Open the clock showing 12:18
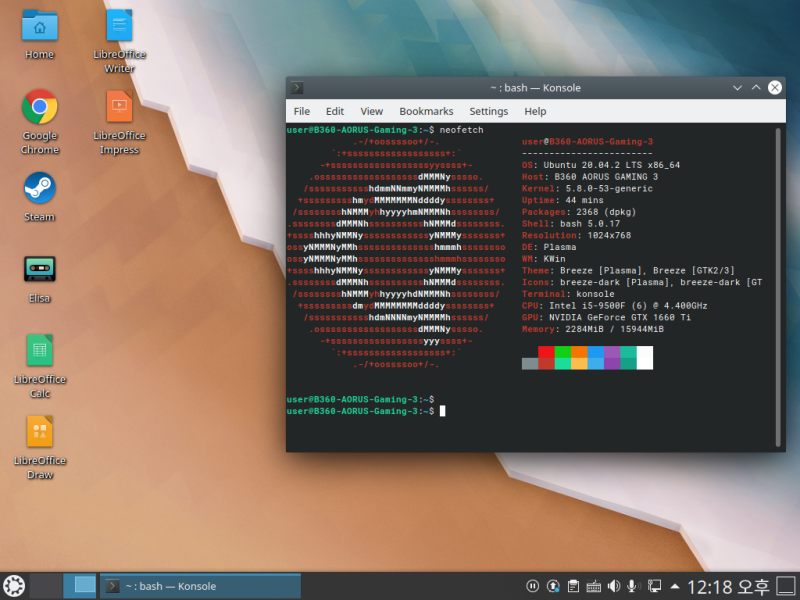Viewport: 800px width, 600px height. [x=728, y=587]
